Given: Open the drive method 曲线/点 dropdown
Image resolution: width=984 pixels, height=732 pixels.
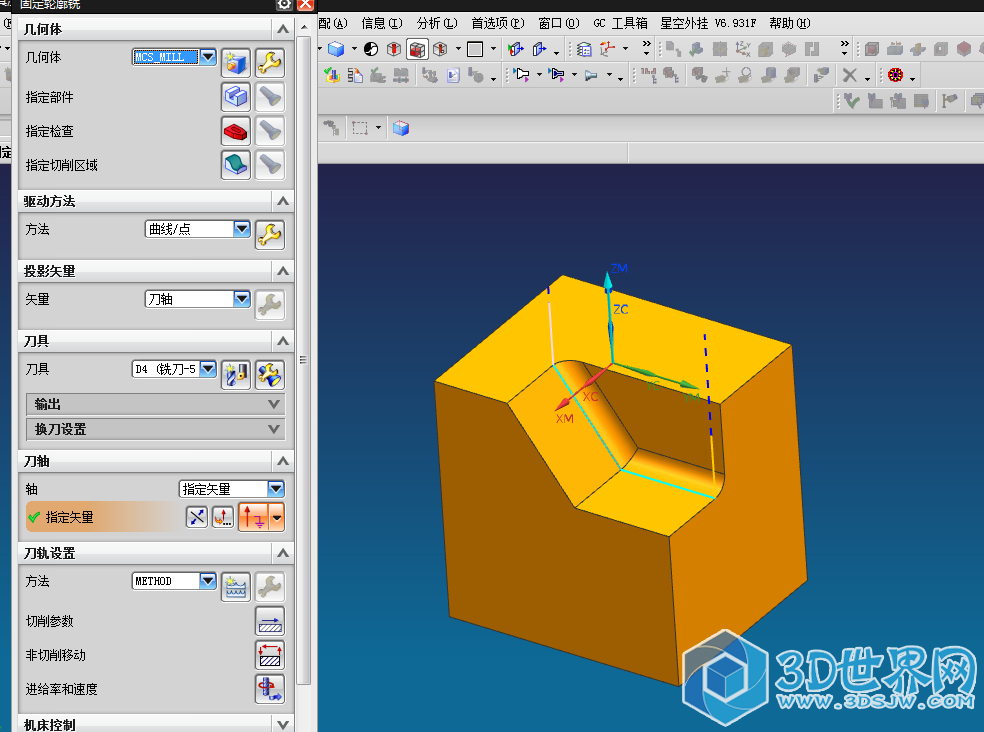Looking at the screenshot, I should coord(241,229).
